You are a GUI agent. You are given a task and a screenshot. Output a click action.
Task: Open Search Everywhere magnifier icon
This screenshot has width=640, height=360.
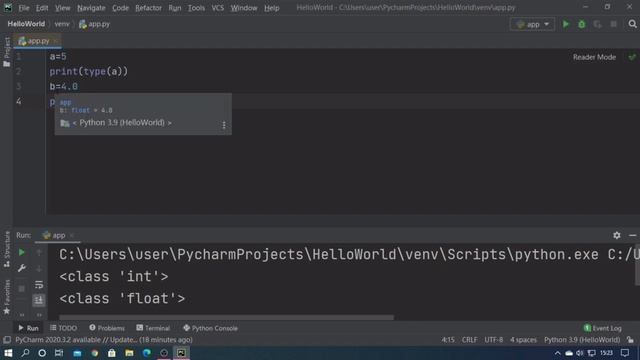[632, 24]
